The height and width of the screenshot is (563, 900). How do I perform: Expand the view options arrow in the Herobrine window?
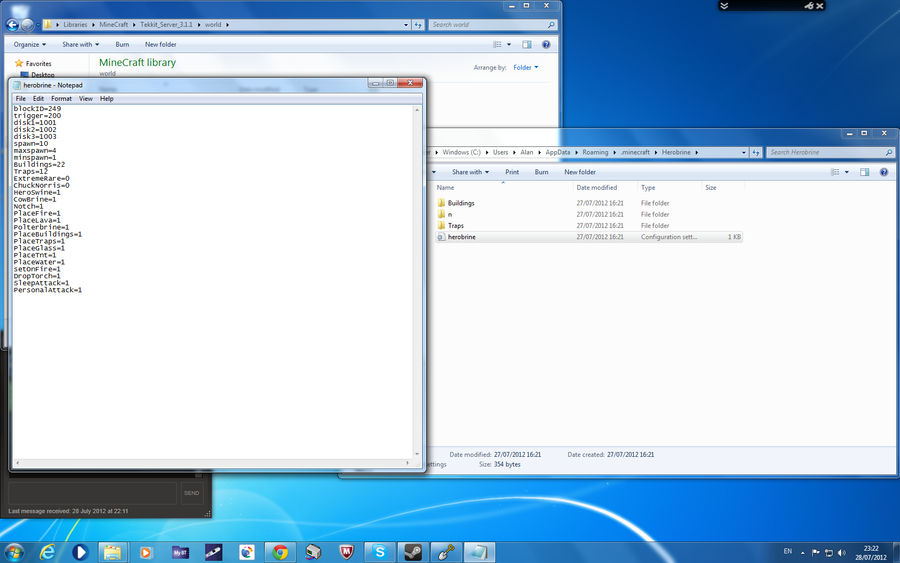point(847,172)
